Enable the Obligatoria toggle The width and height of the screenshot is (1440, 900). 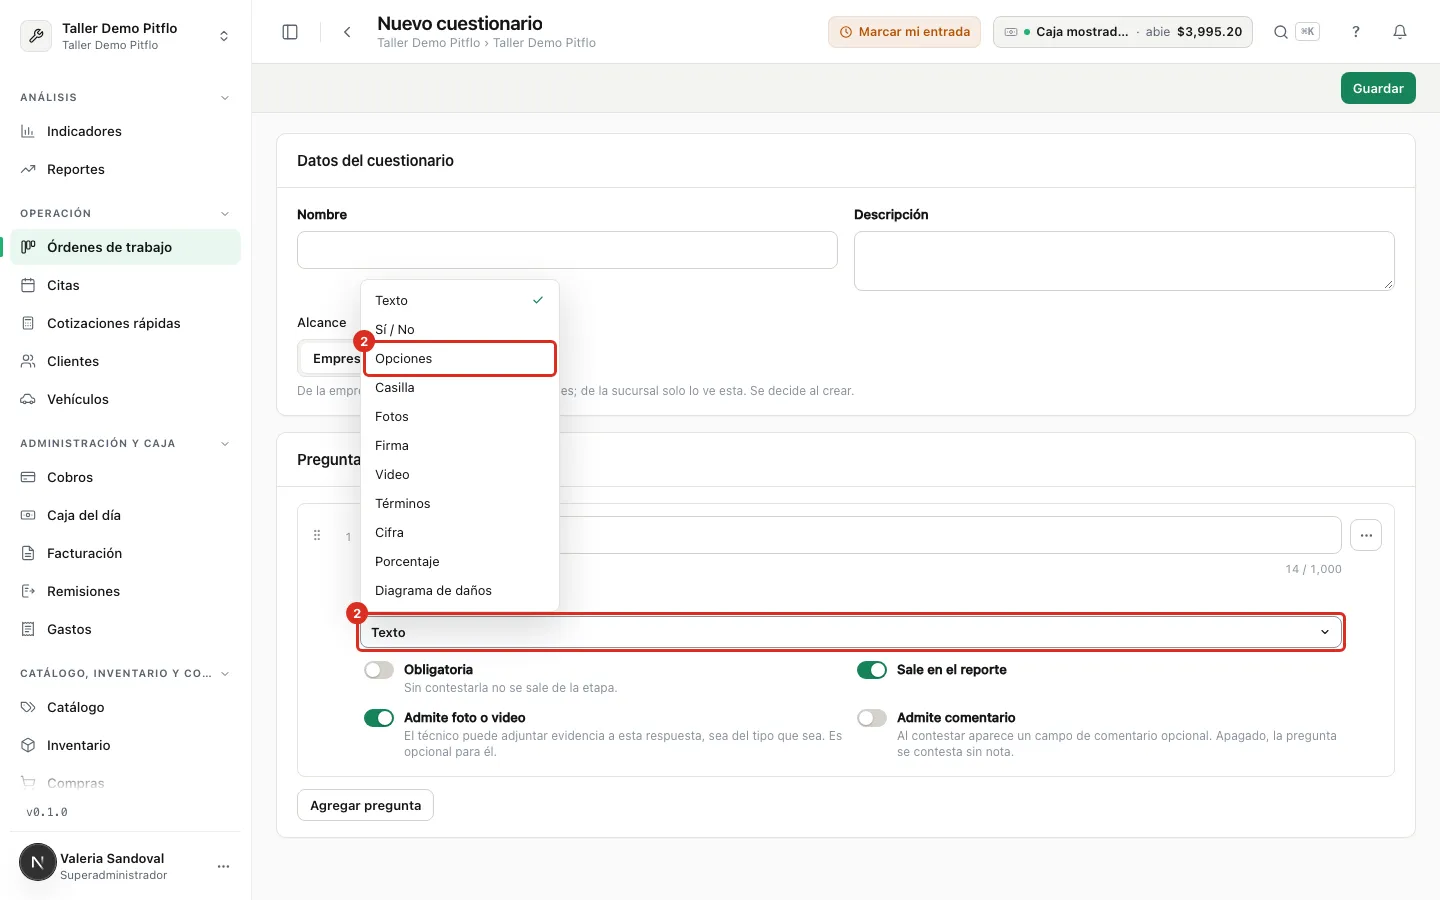379,670
